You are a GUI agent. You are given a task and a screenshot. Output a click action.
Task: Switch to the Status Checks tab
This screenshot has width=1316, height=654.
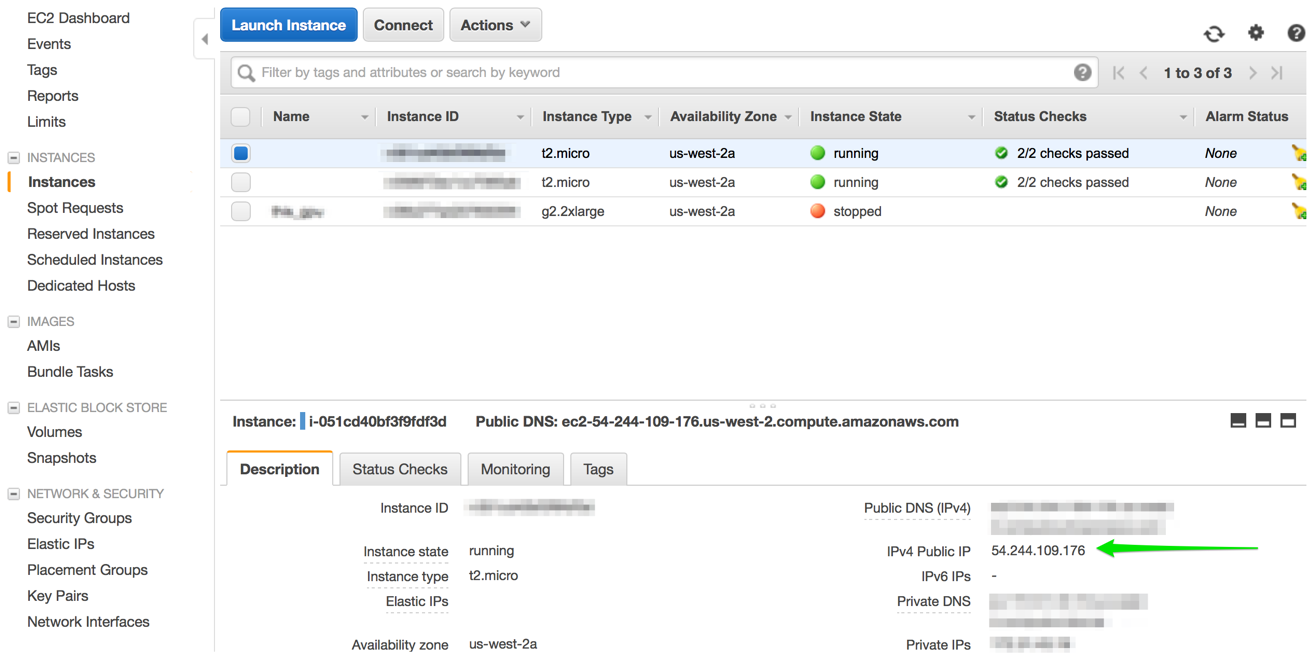(x=400, y=469)
